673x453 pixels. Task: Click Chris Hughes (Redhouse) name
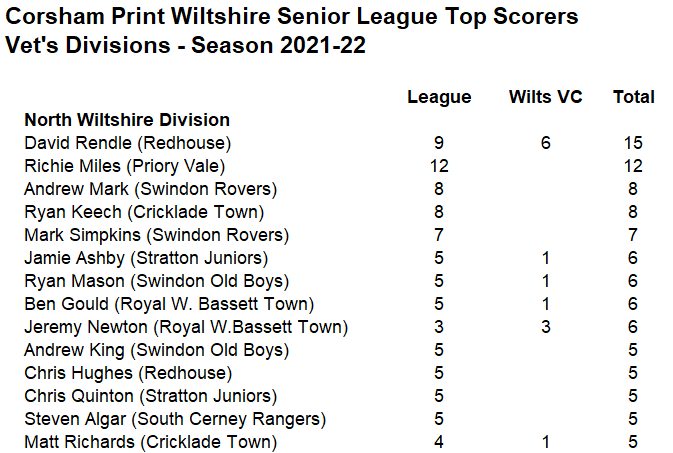point(128,373)
